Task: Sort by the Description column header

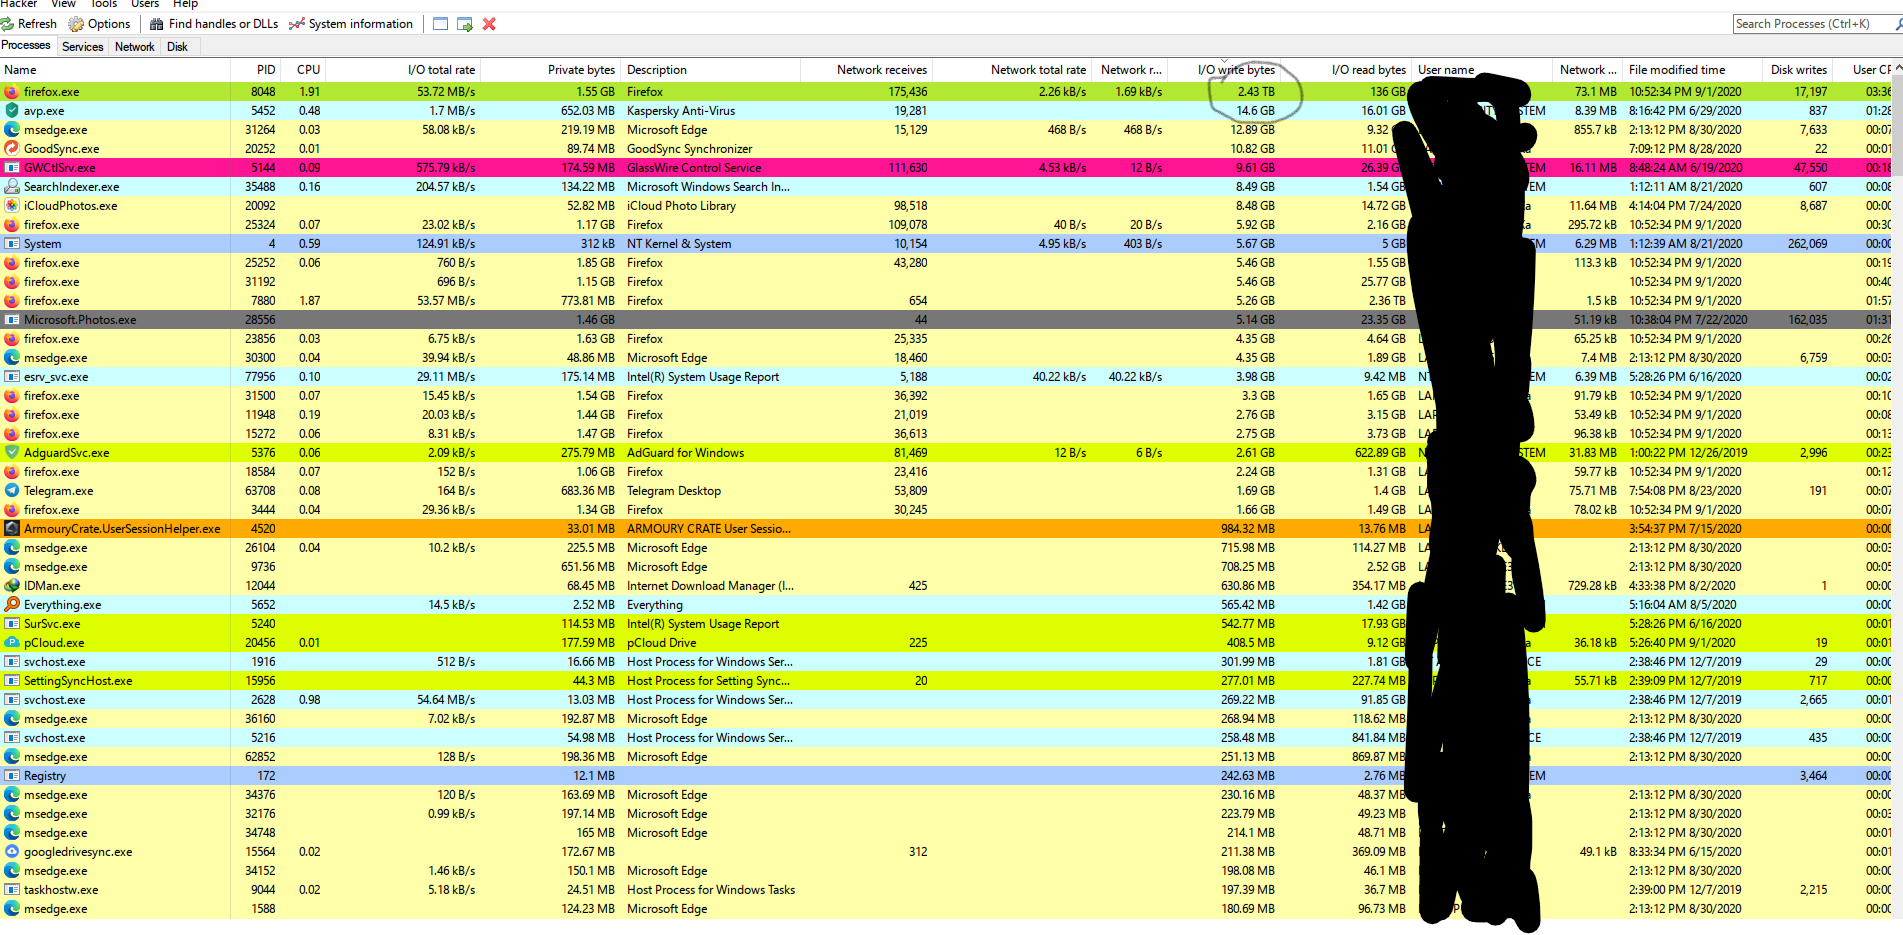Action: (711, 70)
